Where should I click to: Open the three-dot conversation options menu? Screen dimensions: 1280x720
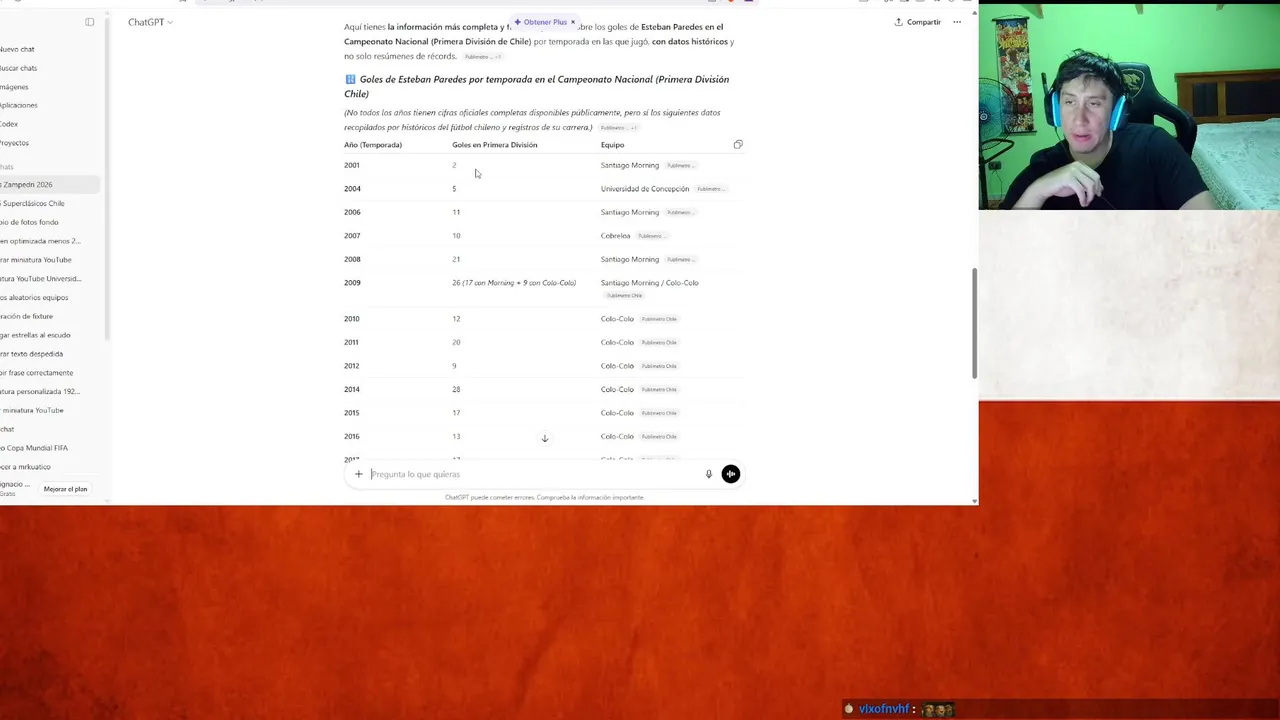click(957, 22)
